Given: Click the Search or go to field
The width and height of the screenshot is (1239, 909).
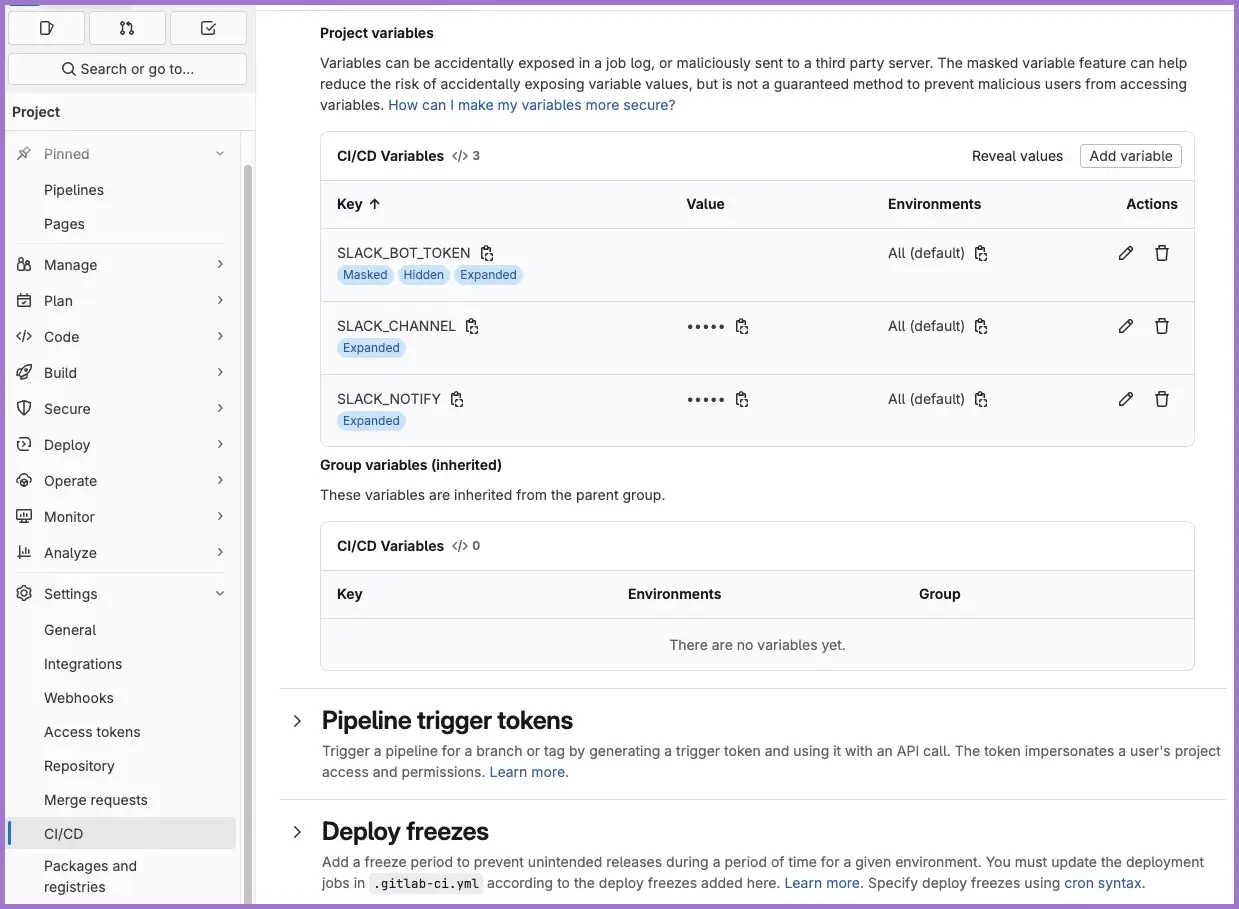Looking at the screenshot, I should 127,69.
